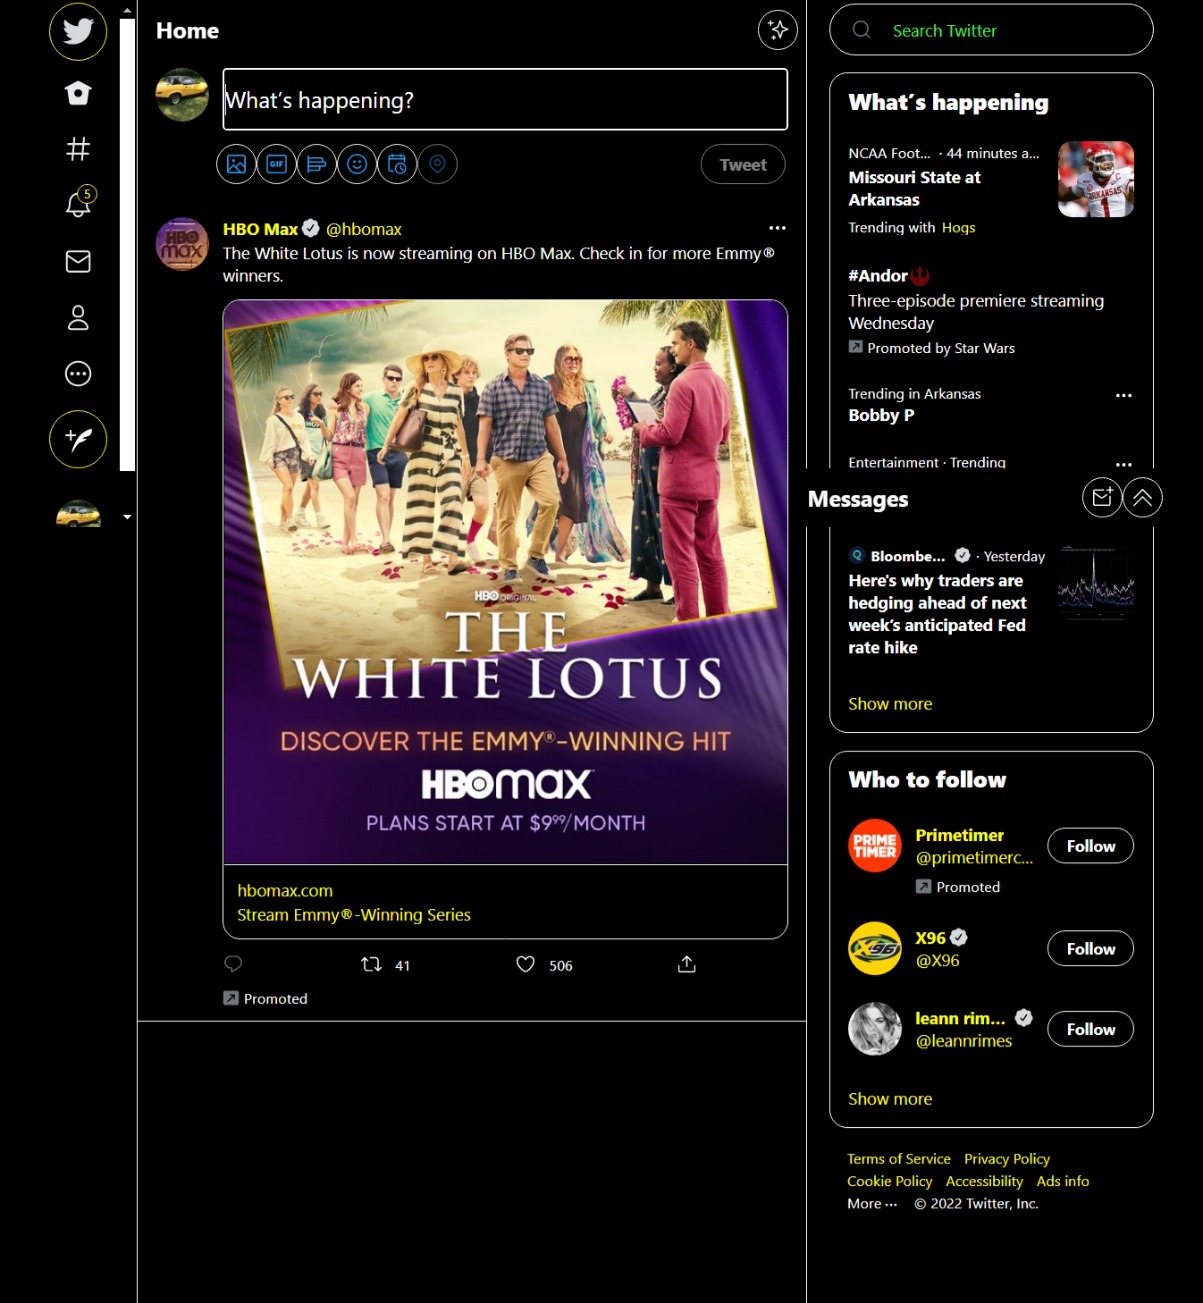
Task: Open footer More menu
Action: tap(872, 1204)
